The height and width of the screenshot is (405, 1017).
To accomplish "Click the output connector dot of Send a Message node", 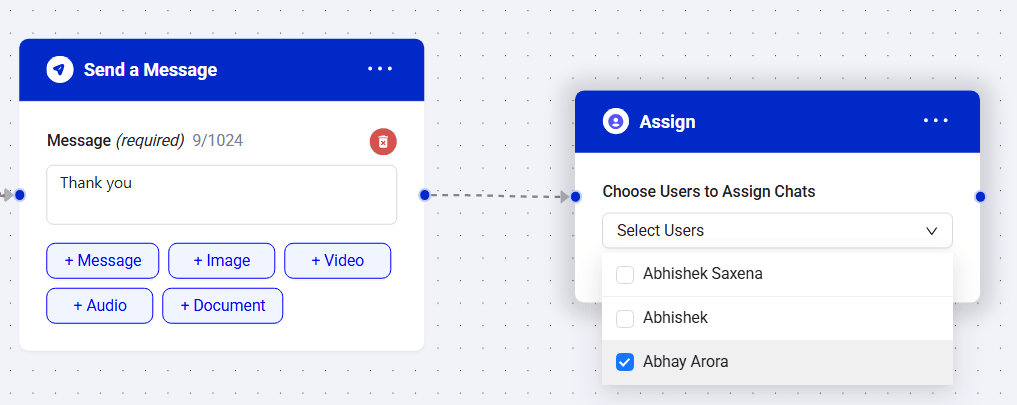I will tap(424, 195).
